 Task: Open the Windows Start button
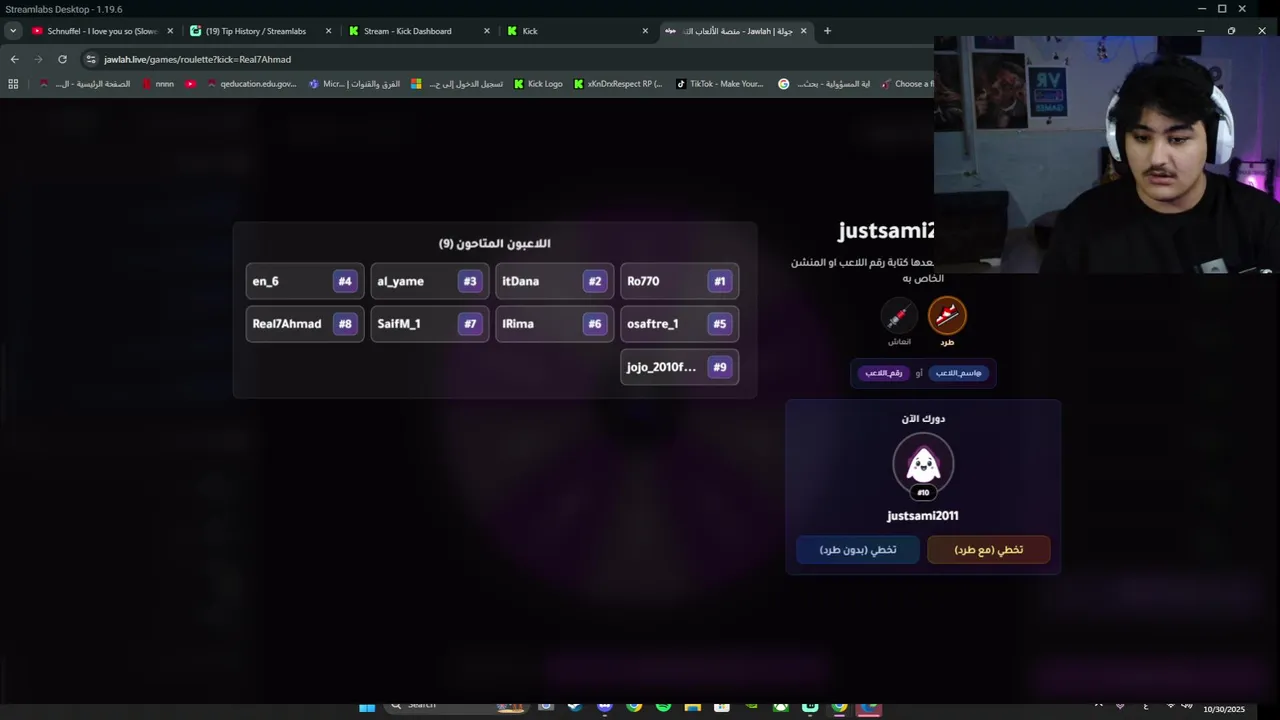(x=367, y=707)
